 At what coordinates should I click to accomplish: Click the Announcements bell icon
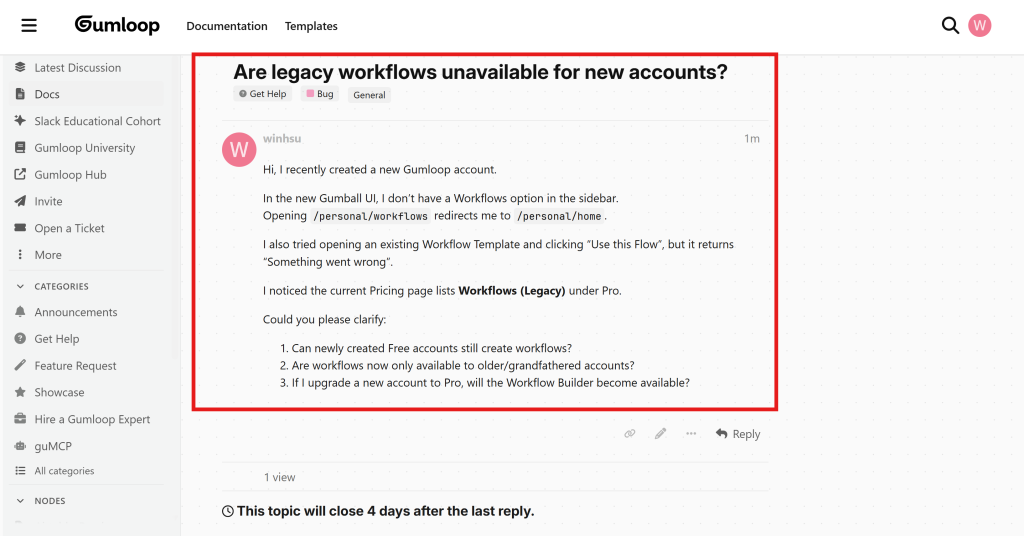tap(20, 312)
